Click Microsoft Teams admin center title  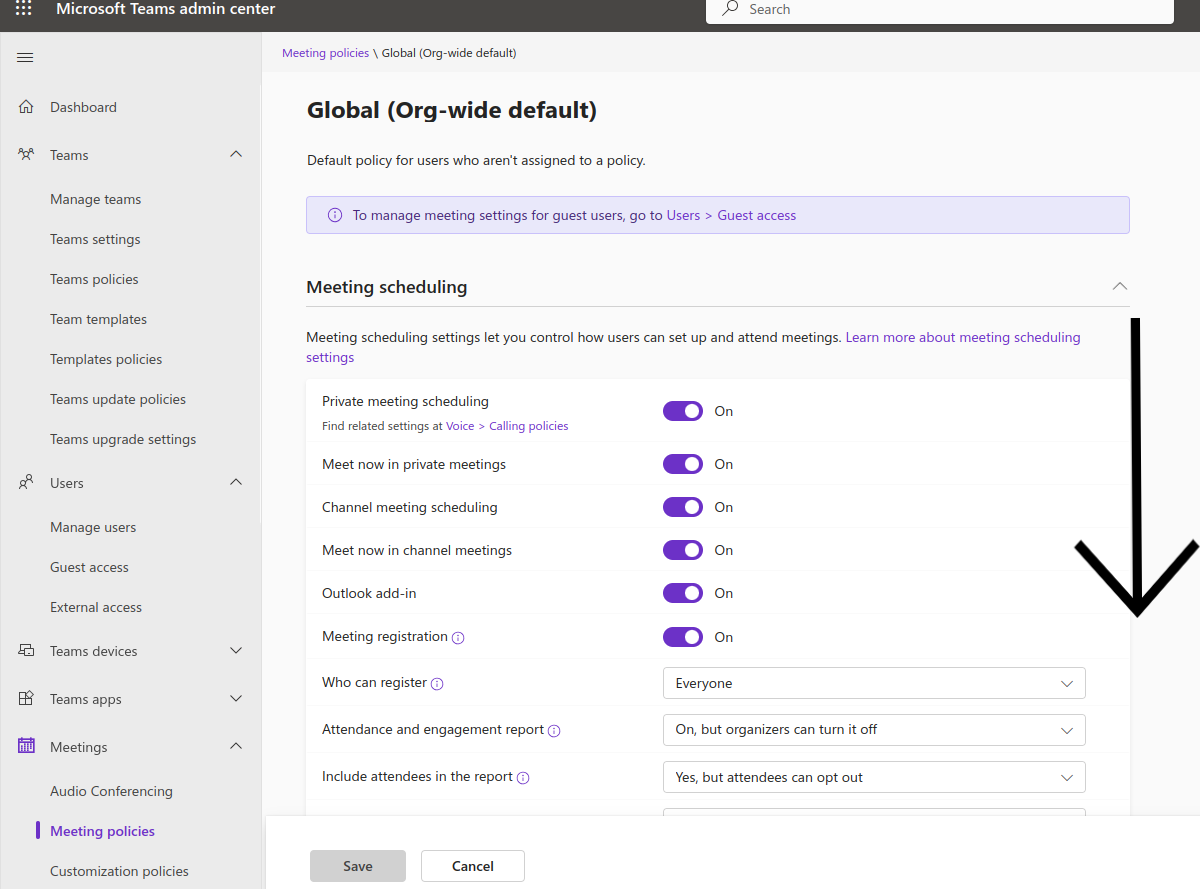[x=166, y=9]
